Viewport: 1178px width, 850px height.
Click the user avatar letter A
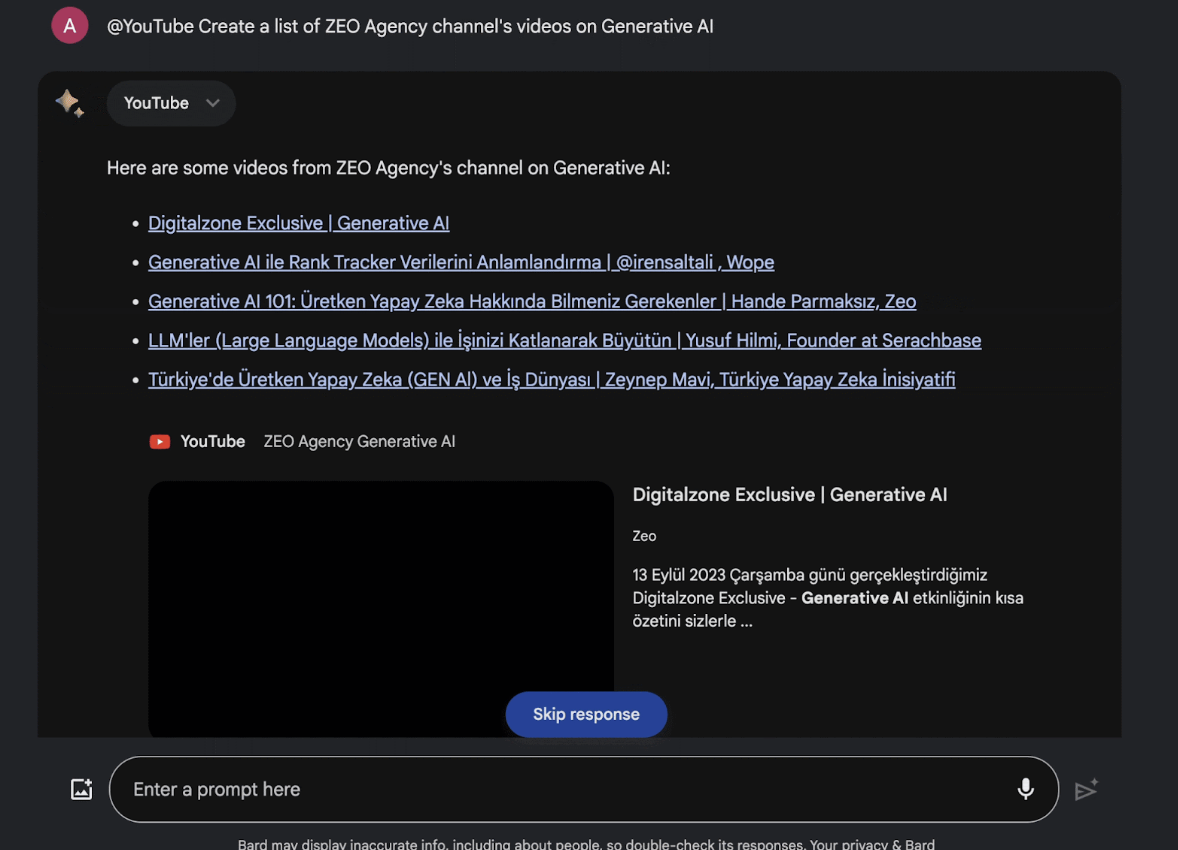(70, 26)
